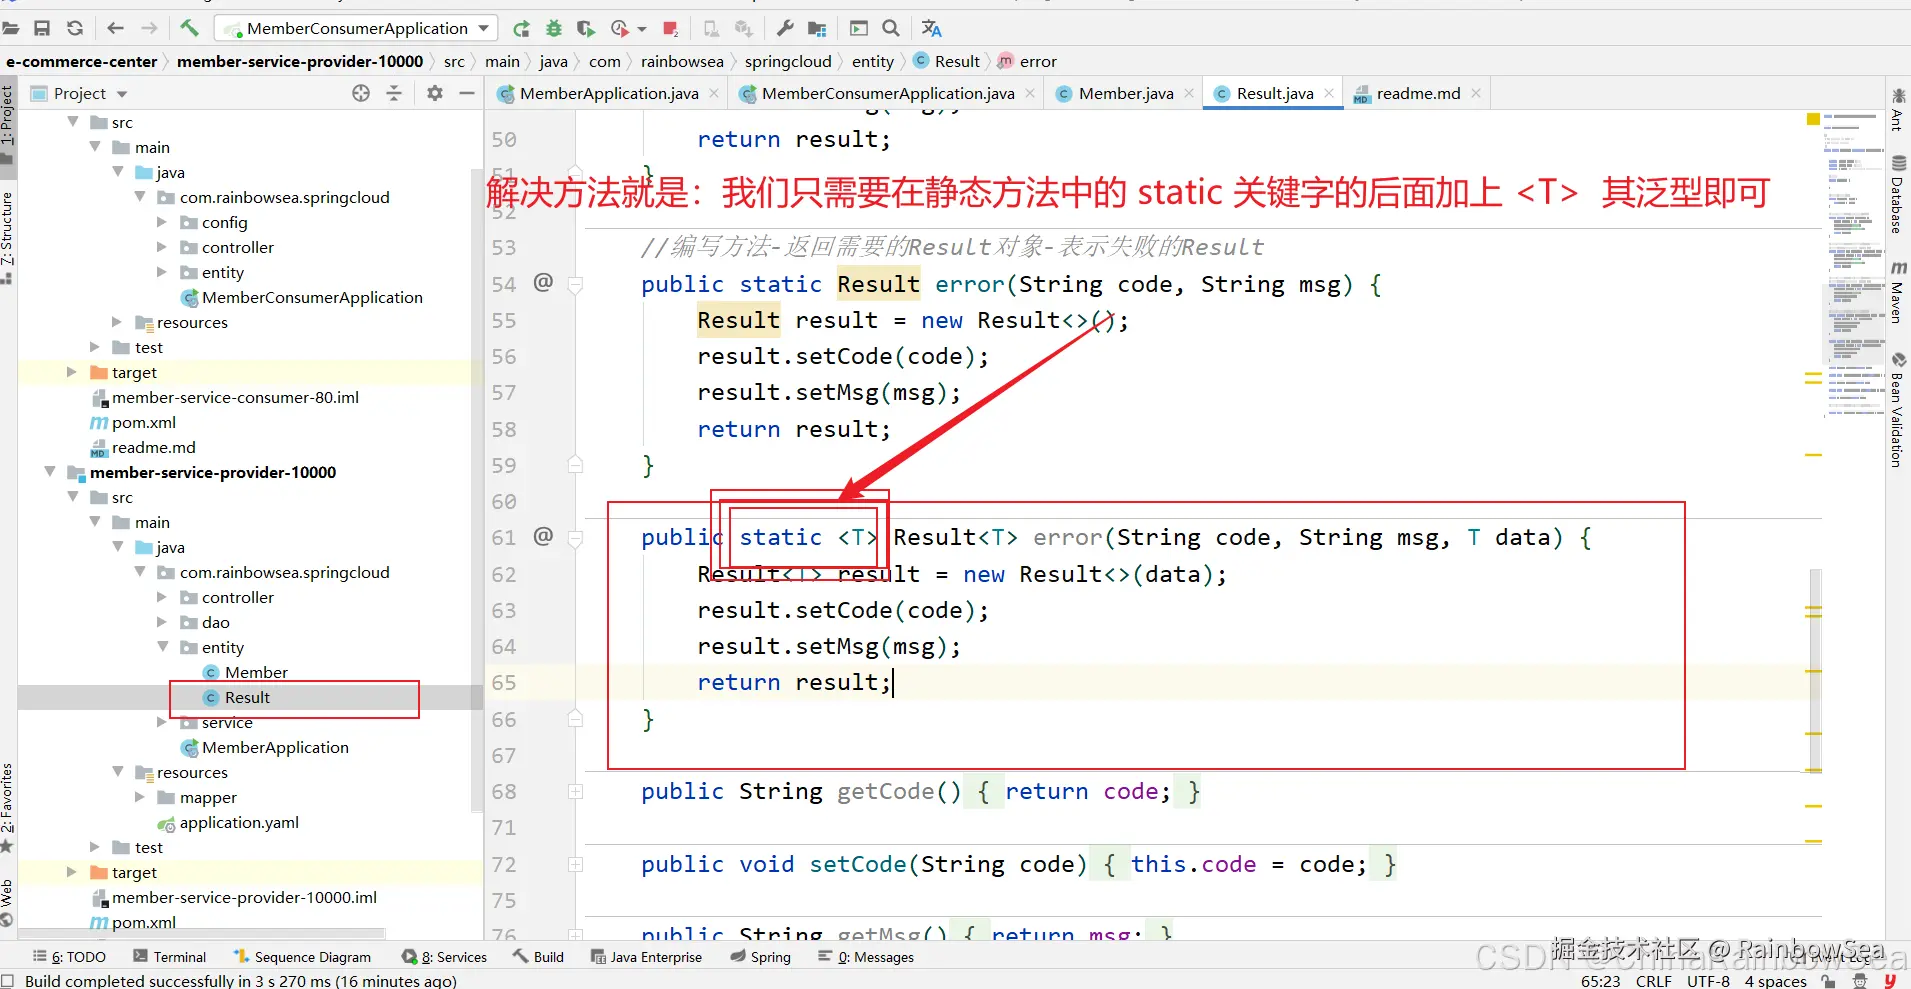1911x989 pixels.
Task: Save all files with the disk icon
Action: pyautogui.click(x=42, y=28)
